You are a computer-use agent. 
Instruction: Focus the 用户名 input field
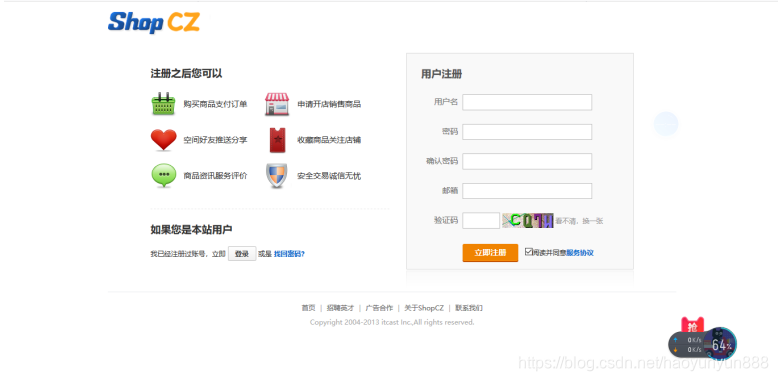[527, 102]
